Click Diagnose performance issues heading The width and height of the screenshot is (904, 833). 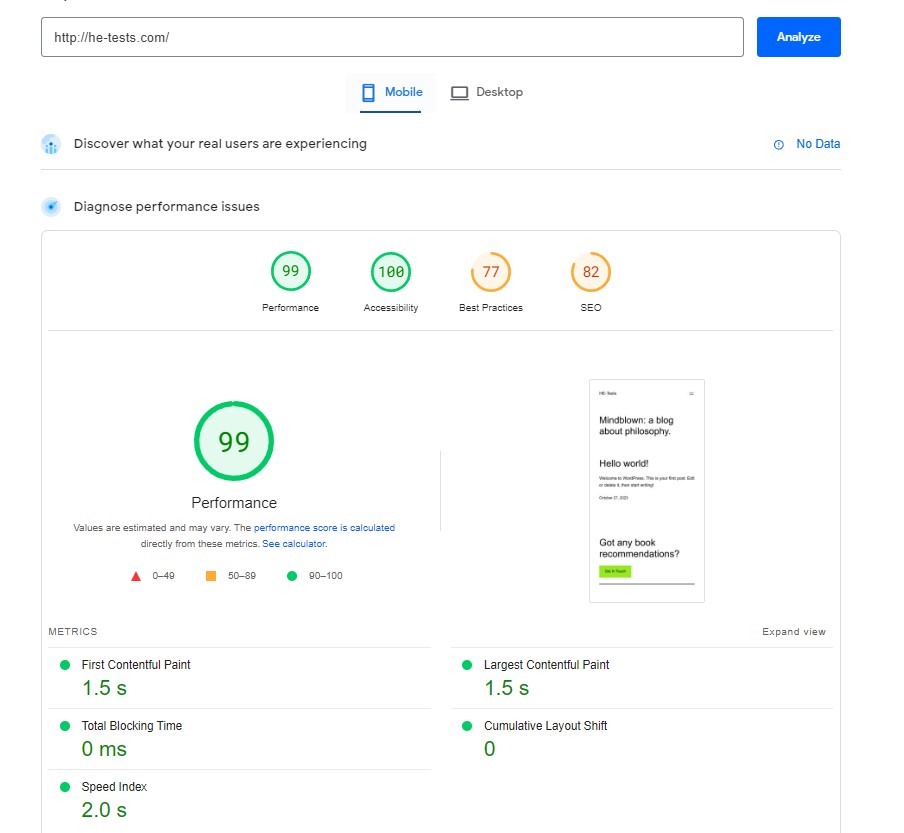[167, 206]
